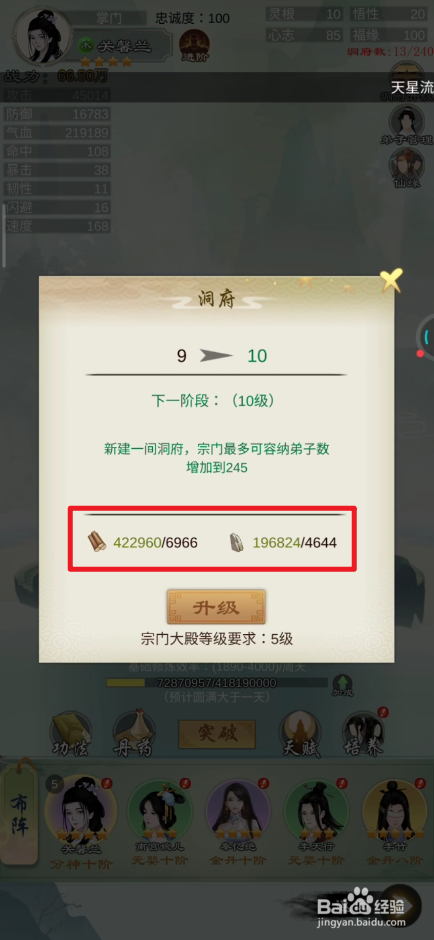The width and height of the screenshot is (434, 940).
Task: Select disciple 秦忆艳 portrait
Action: coord(238,811)
